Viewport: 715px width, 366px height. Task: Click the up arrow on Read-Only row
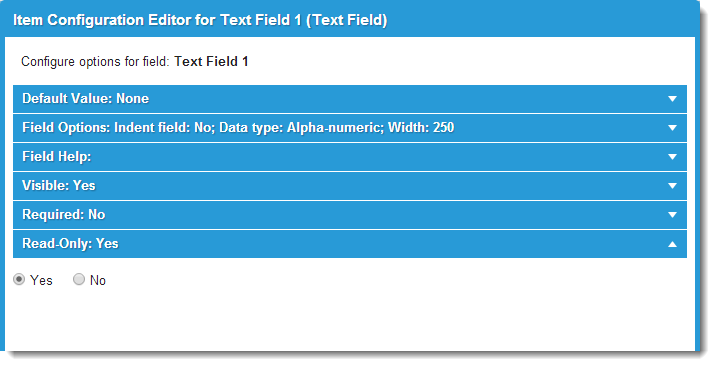pyautogui.click(x=672, y=244)
